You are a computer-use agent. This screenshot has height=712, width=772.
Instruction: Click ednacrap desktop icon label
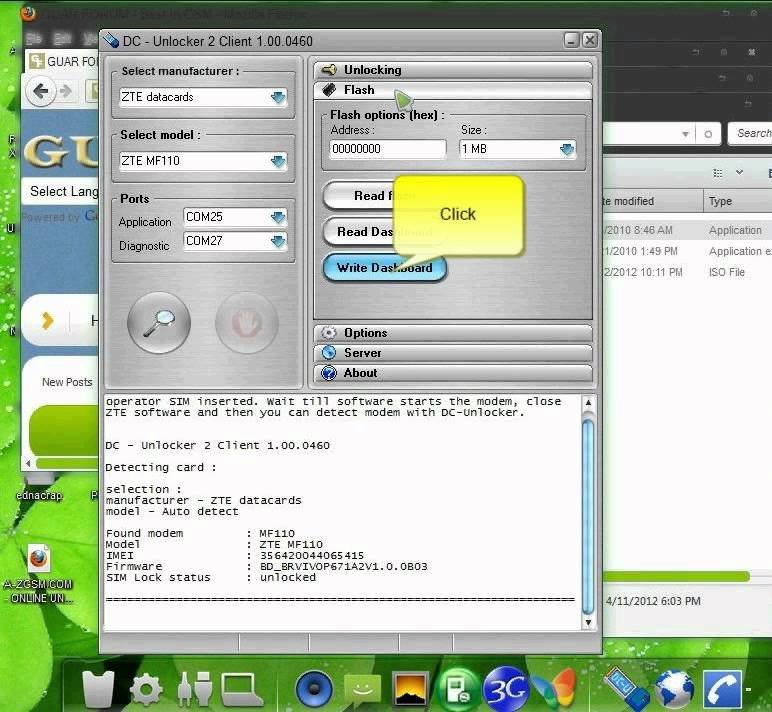coord(39,495)
